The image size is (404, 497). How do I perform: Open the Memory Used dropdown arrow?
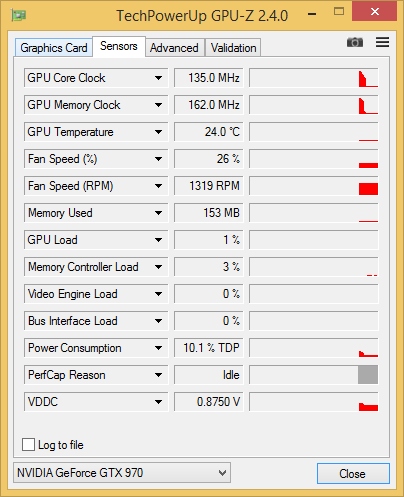click(158, 213)
